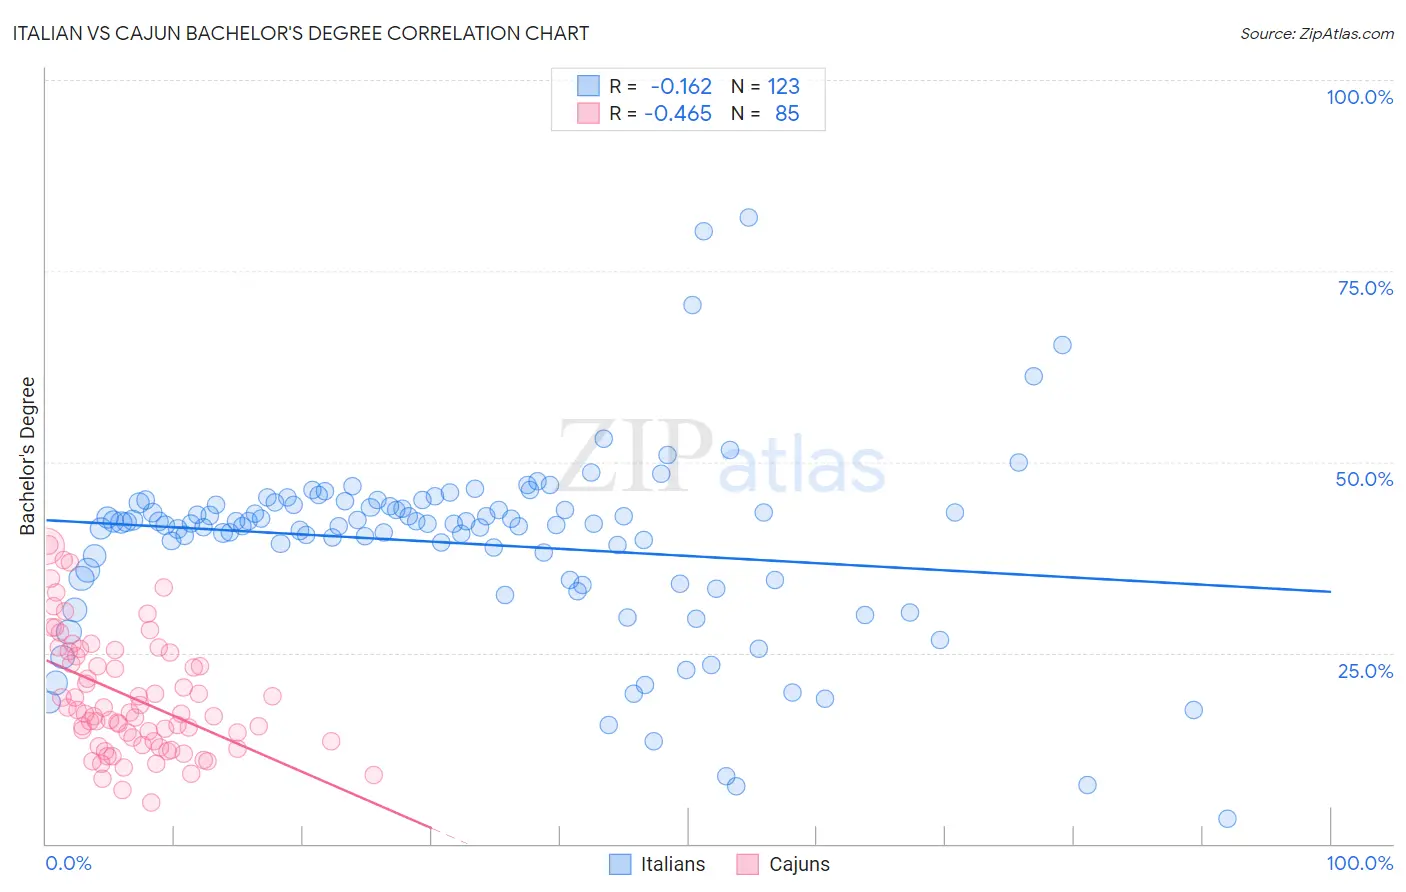
Task: Click the blue Italians legend swatch
Action: coord(620,864)
